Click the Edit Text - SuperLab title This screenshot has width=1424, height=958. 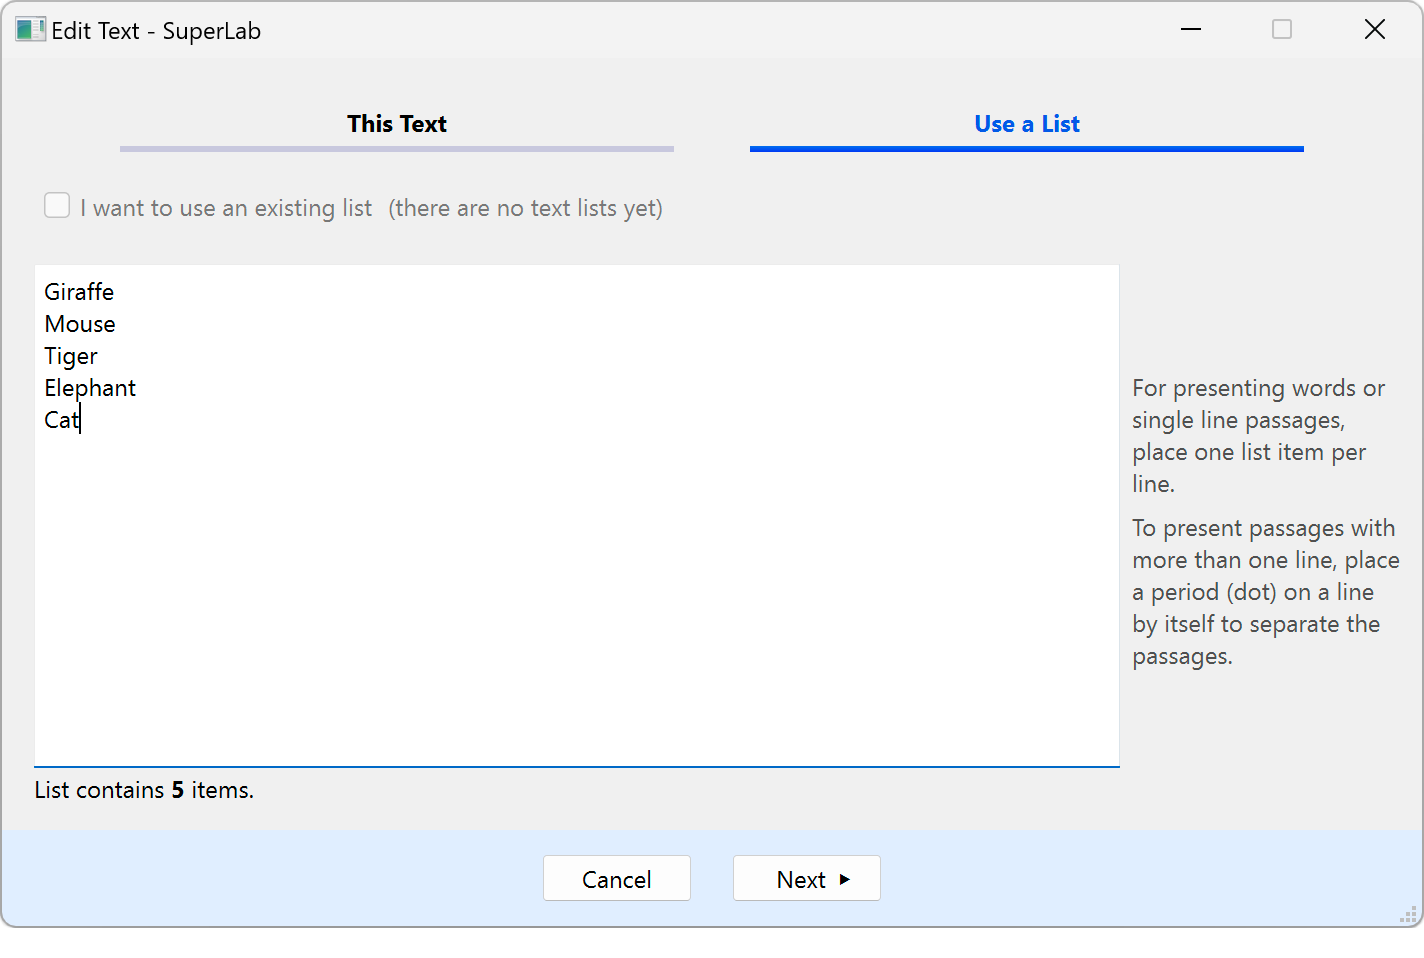[x=156, y=31]
